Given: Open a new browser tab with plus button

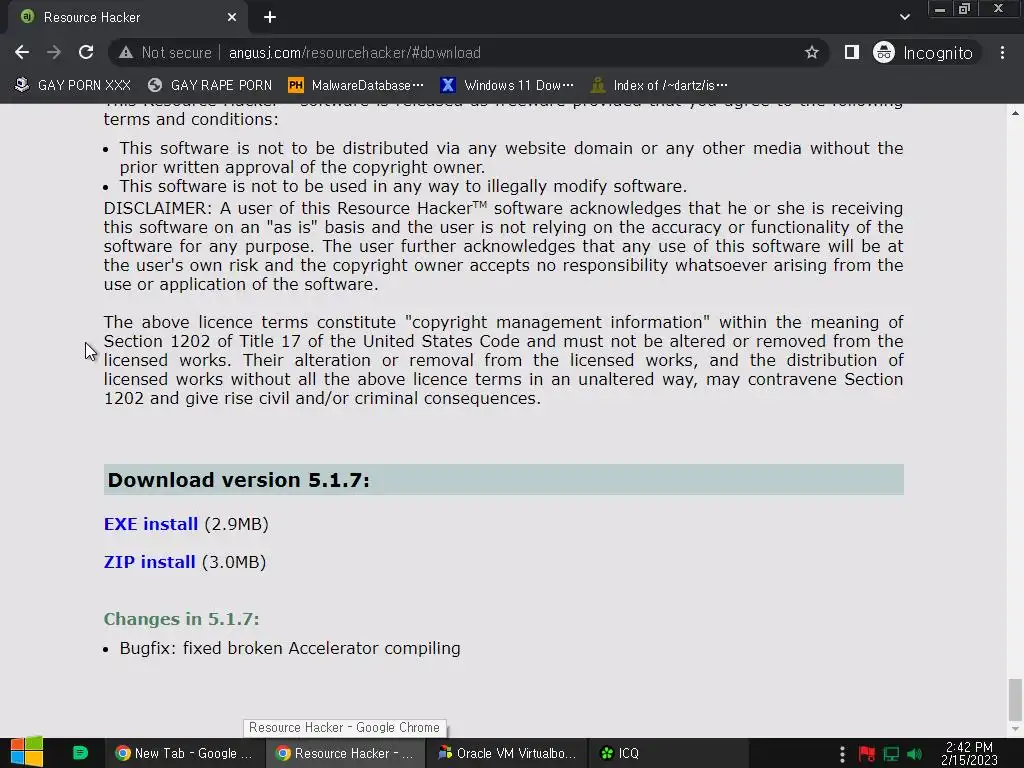Looking at the screenshot, I should pos(270,18).
